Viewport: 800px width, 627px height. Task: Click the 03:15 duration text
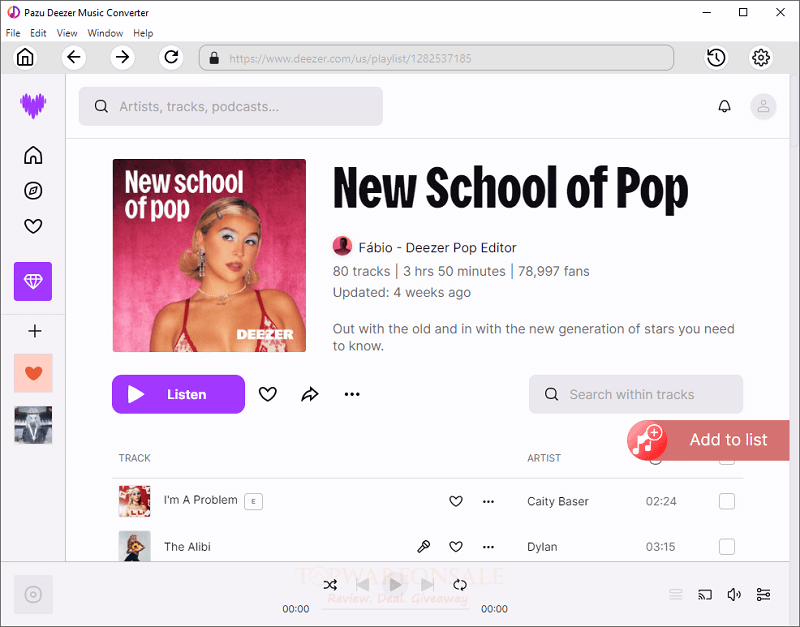pos(660,547)
